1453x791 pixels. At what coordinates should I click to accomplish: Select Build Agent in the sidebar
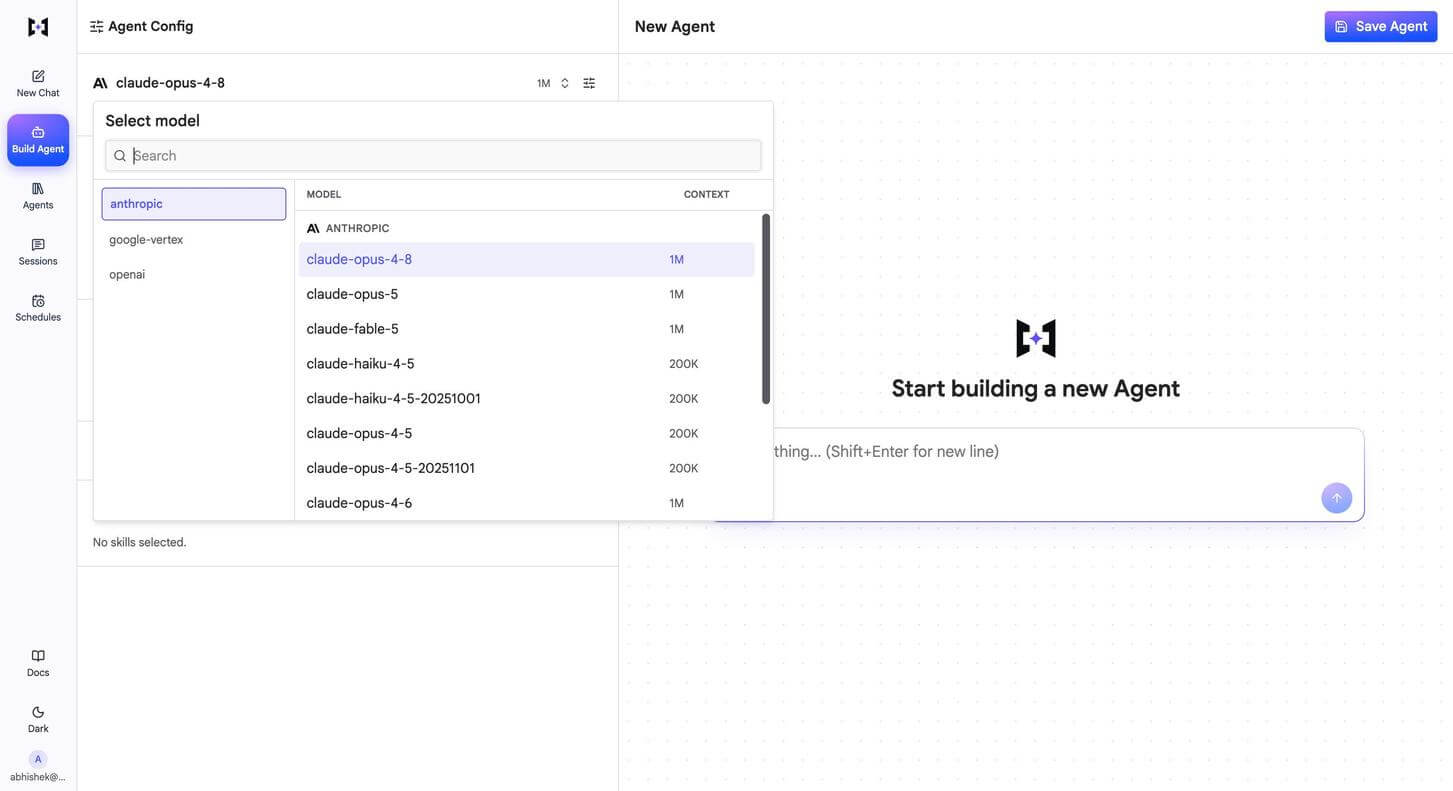[38, 140]
